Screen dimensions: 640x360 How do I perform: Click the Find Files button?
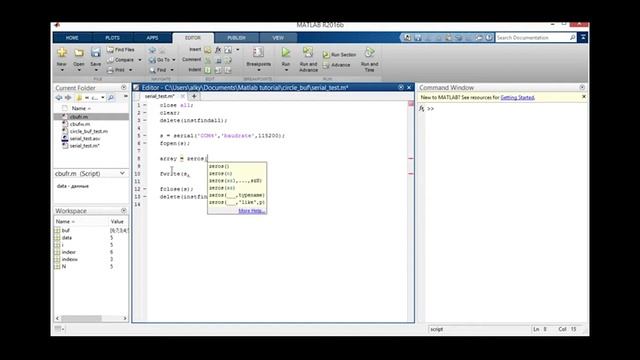click(x=121, y=50)
